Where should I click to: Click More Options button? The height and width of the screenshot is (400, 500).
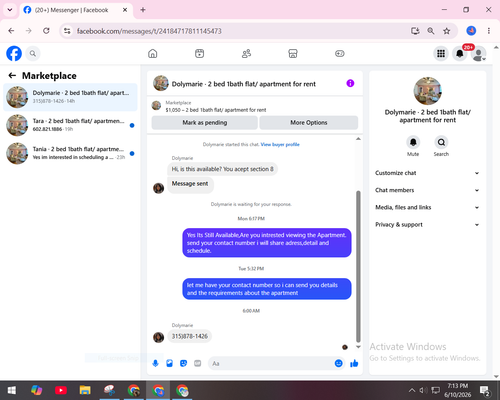(309, 123)
